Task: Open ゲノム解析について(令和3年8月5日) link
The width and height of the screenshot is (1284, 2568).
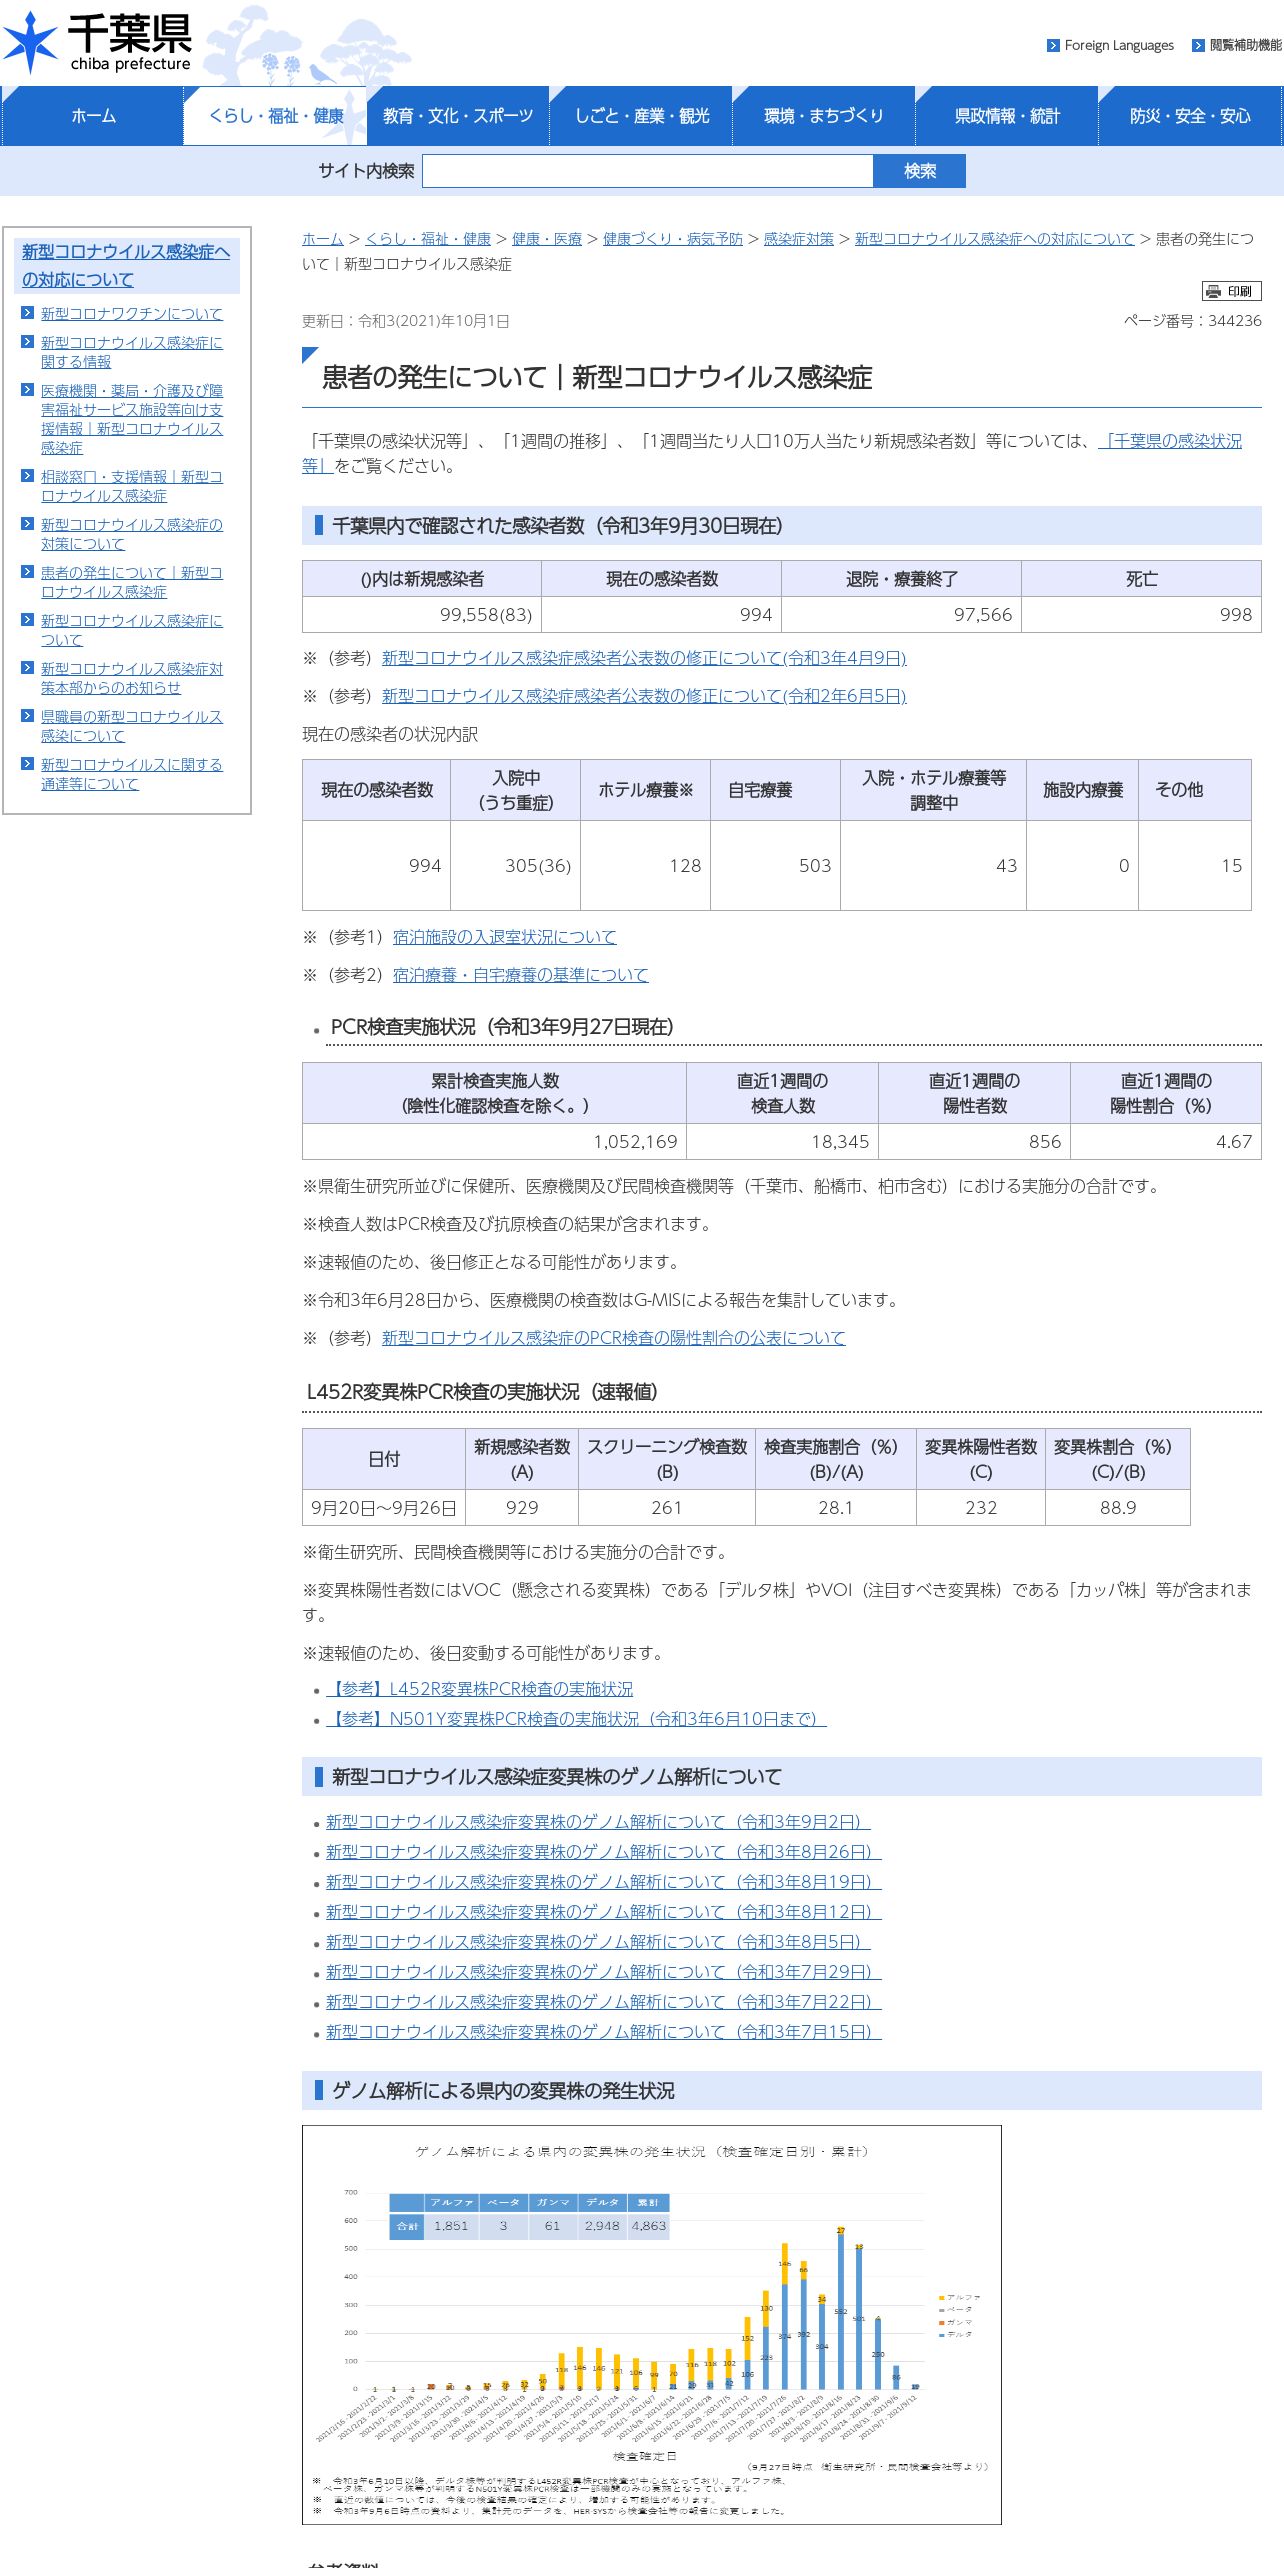Action: 598,1942
